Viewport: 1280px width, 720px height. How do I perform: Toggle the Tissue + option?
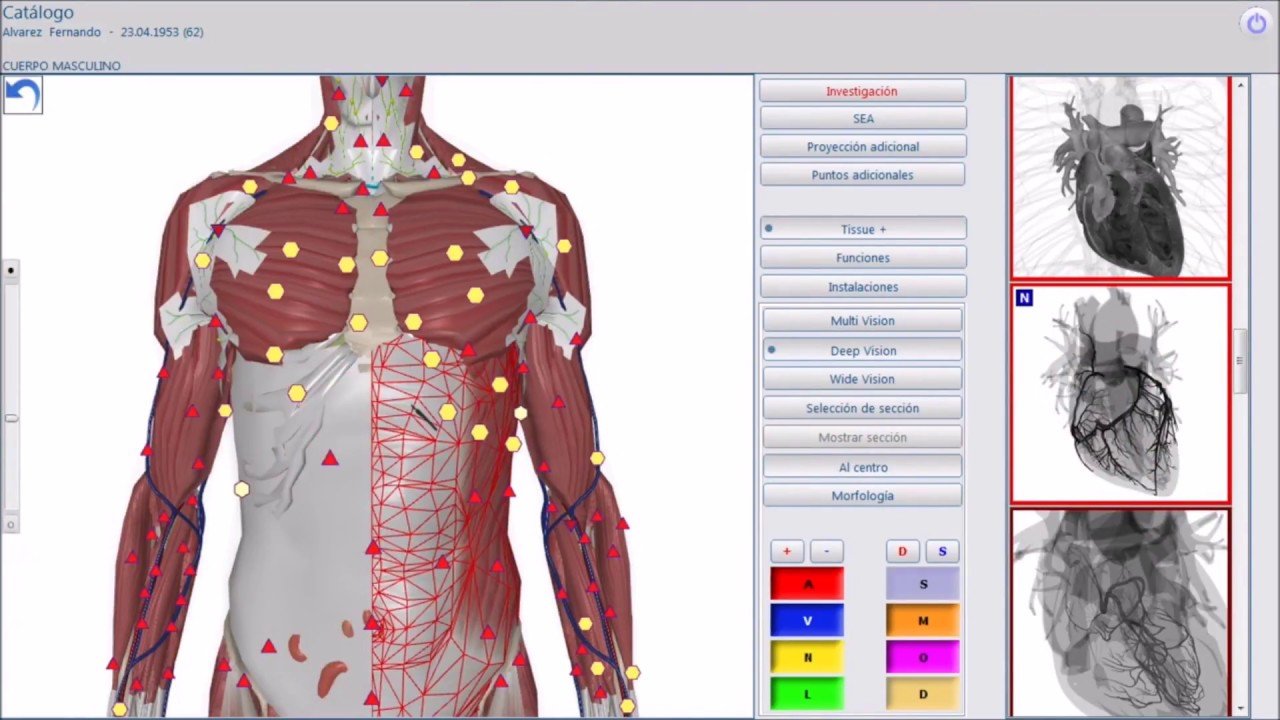click(x=862, y=229)
